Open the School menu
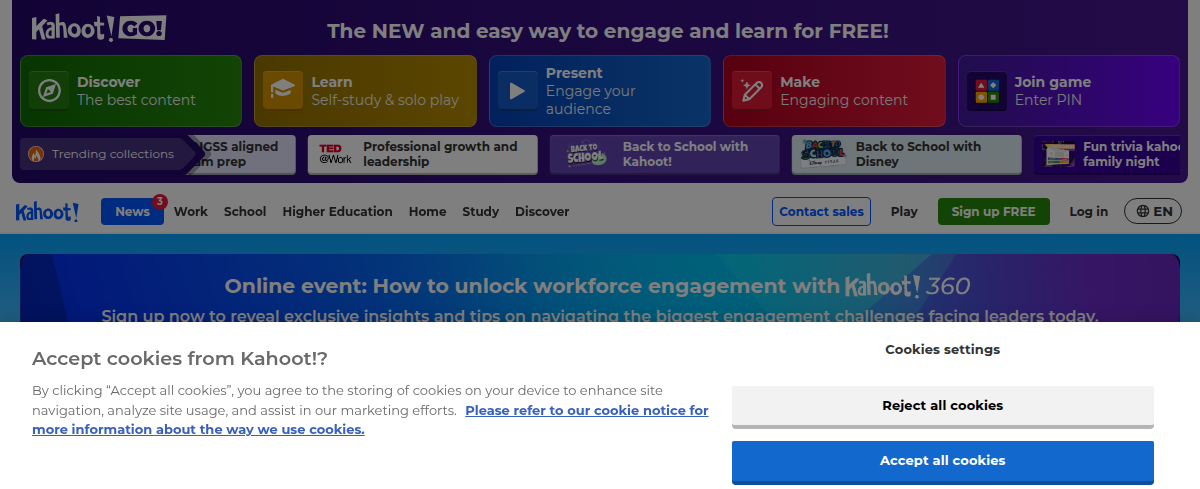Viewport: 1200px width, 489px height. (x=245, y=212)
